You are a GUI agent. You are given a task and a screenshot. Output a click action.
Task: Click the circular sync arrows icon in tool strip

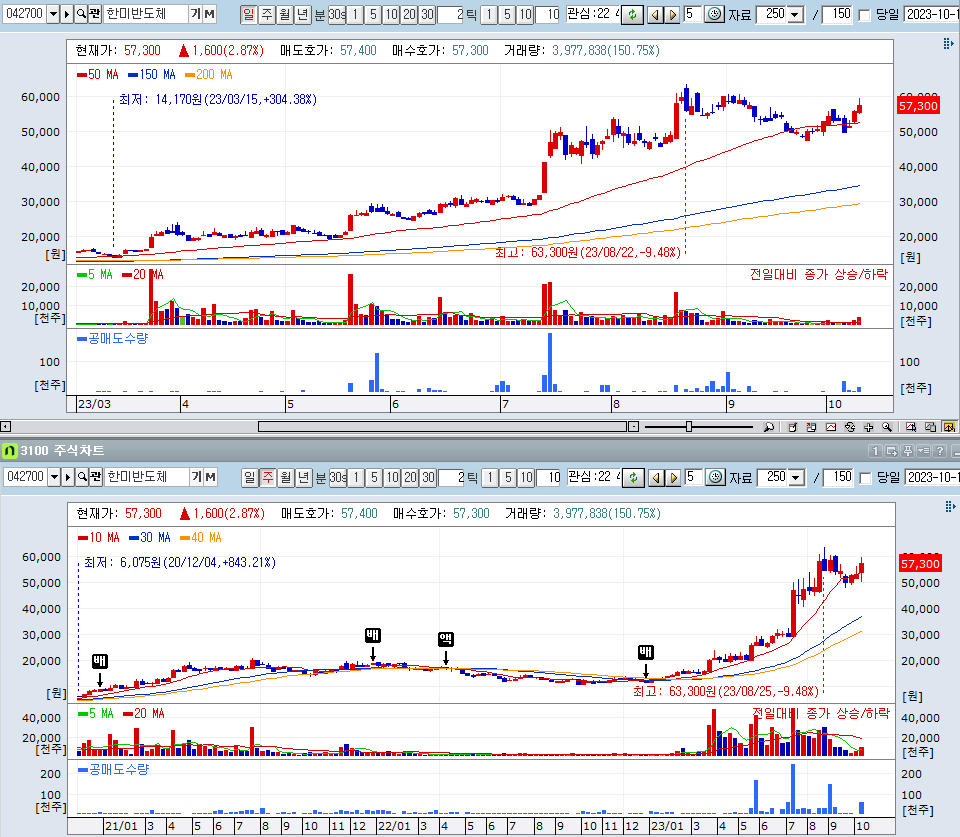(850, 427)
